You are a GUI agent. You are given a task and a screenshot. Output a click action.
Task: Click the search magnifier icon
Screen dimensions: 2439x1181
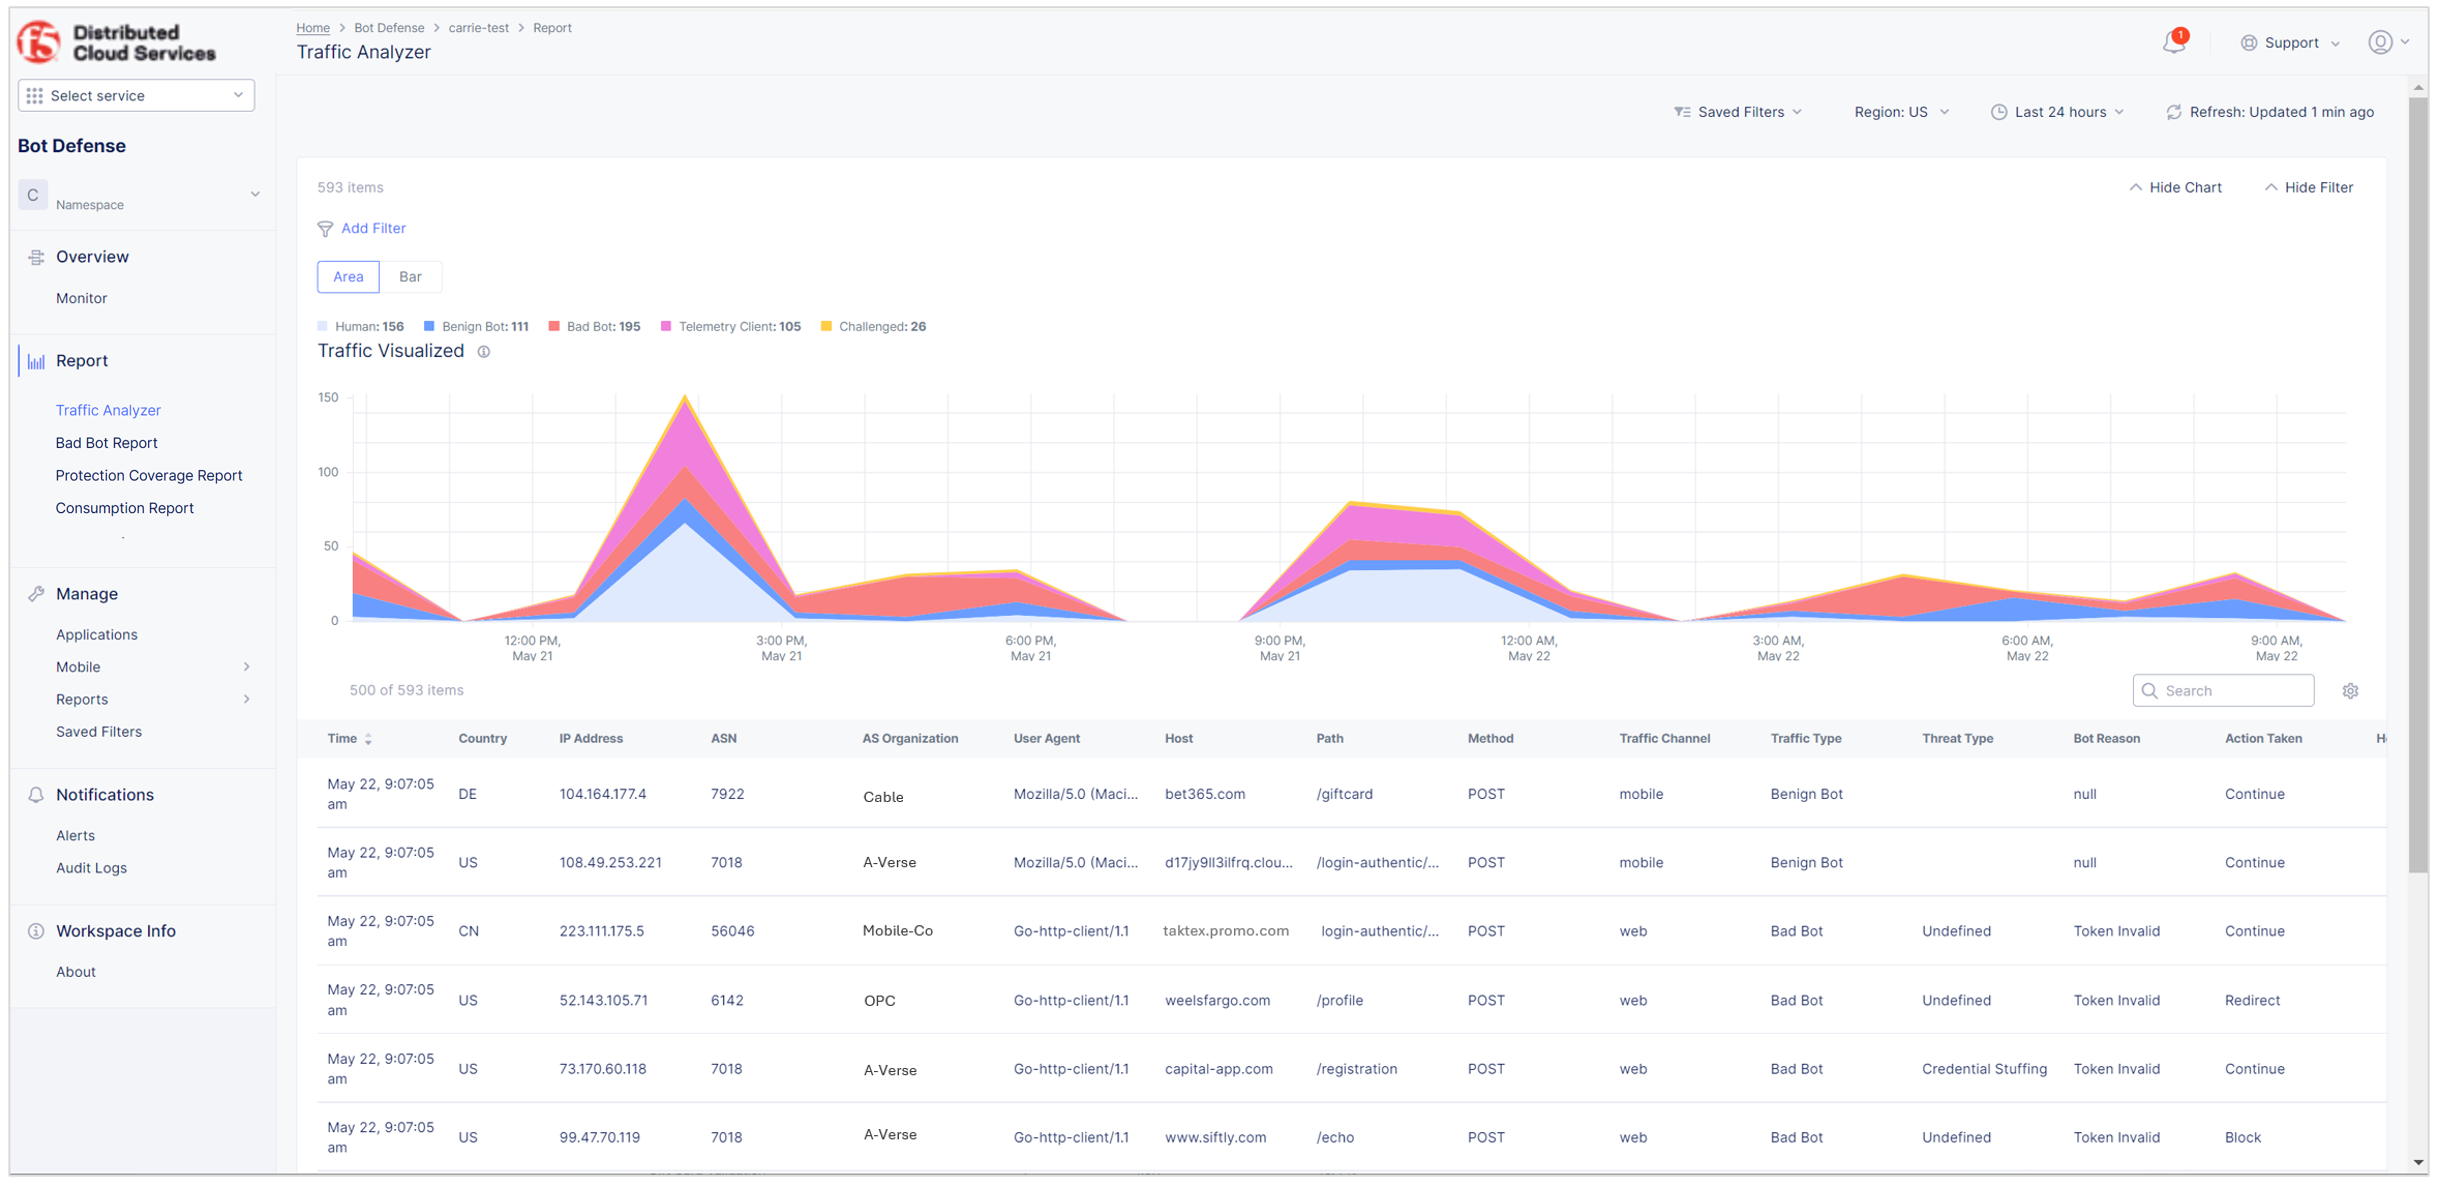click(2149, 691)
